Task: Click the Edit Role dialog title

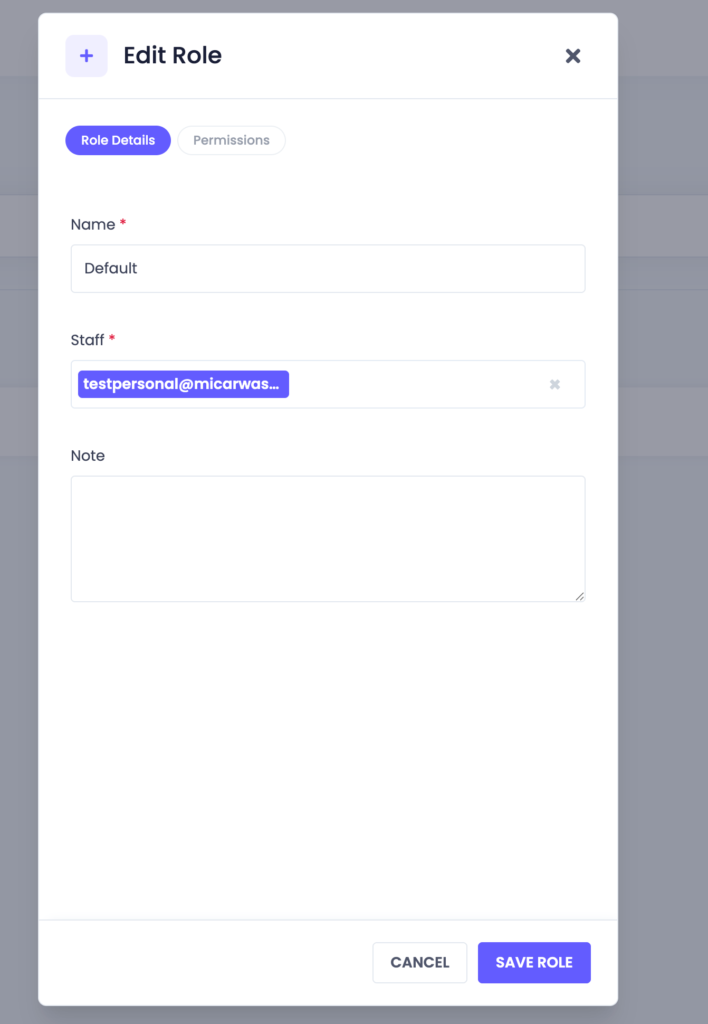Action: (172, 56)
